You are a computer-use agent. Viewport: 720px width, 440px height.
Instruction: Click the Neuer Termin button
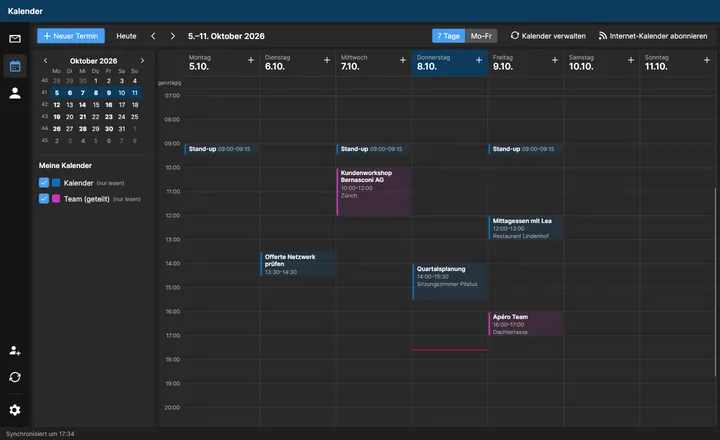(71, 36)
